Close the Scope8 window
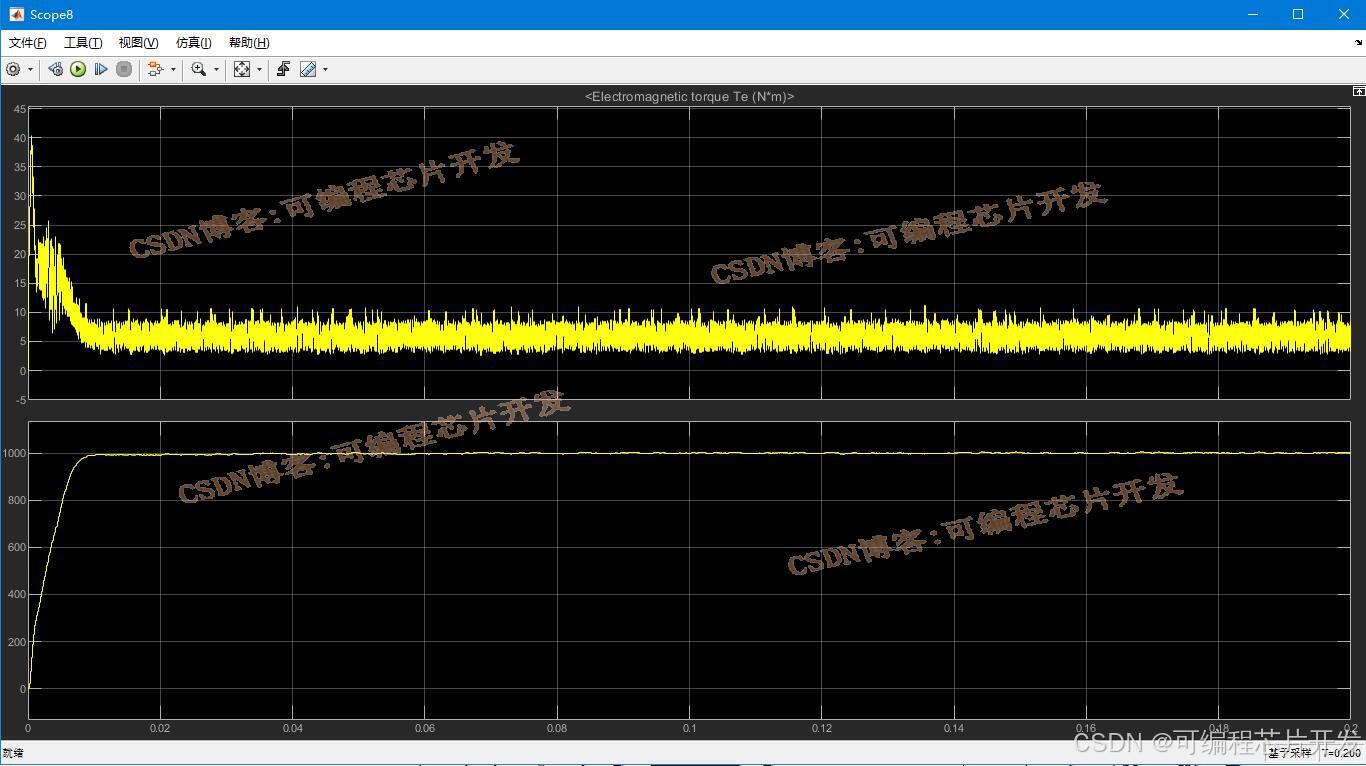Image resolution: width=1366 pixels, height=766 pixels. coord(1343,14)
